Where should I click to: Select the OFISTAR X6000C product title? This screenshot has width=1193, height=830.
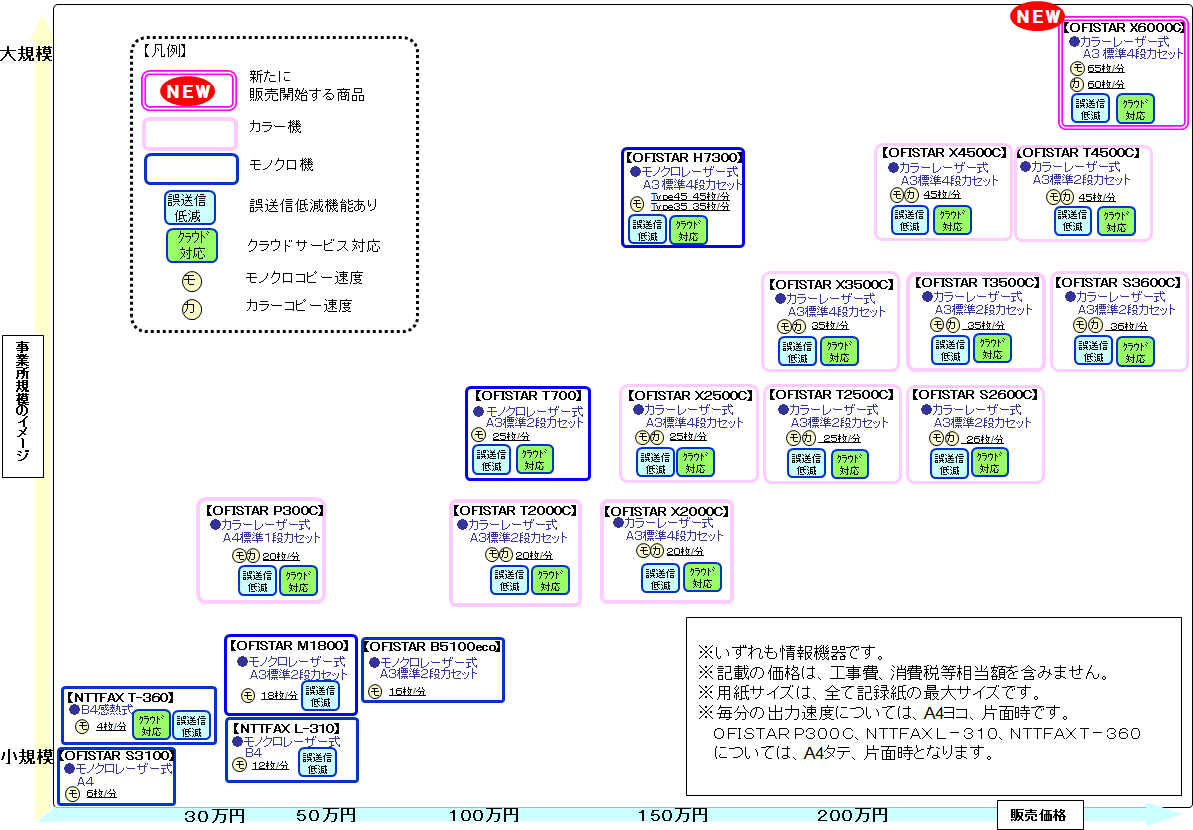pyautogui.click(x=1123, y=27)
